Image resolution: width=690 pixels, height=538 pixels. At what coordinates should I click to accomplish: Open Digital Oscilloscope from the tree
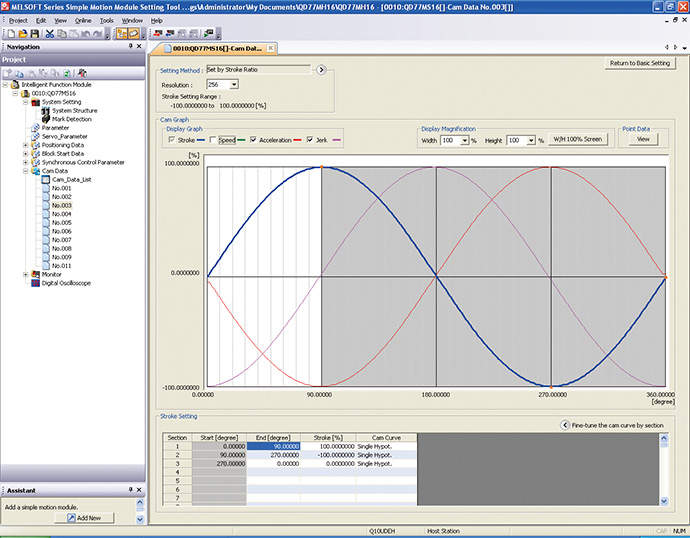coord(65,283)
